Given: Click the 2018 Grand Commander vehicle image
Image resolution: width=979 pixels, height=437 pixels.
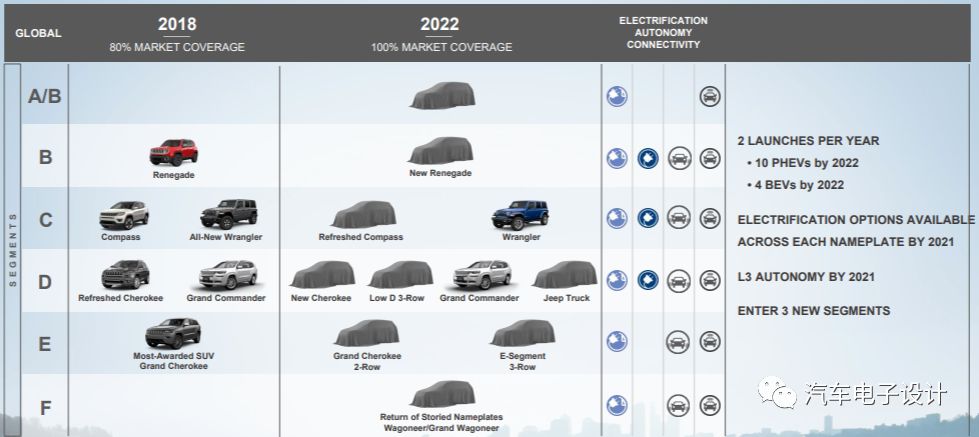Looking at the screenshot, I should [228, 275].
